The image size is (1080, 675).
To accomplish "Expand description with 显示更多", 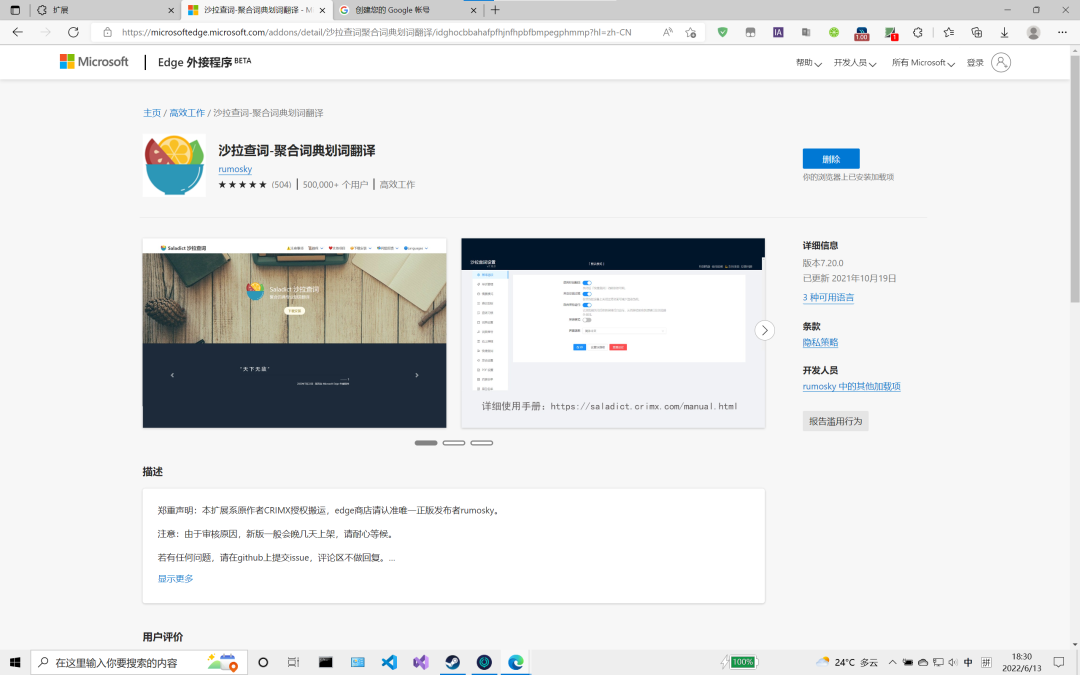I will (x=176, y=579).
